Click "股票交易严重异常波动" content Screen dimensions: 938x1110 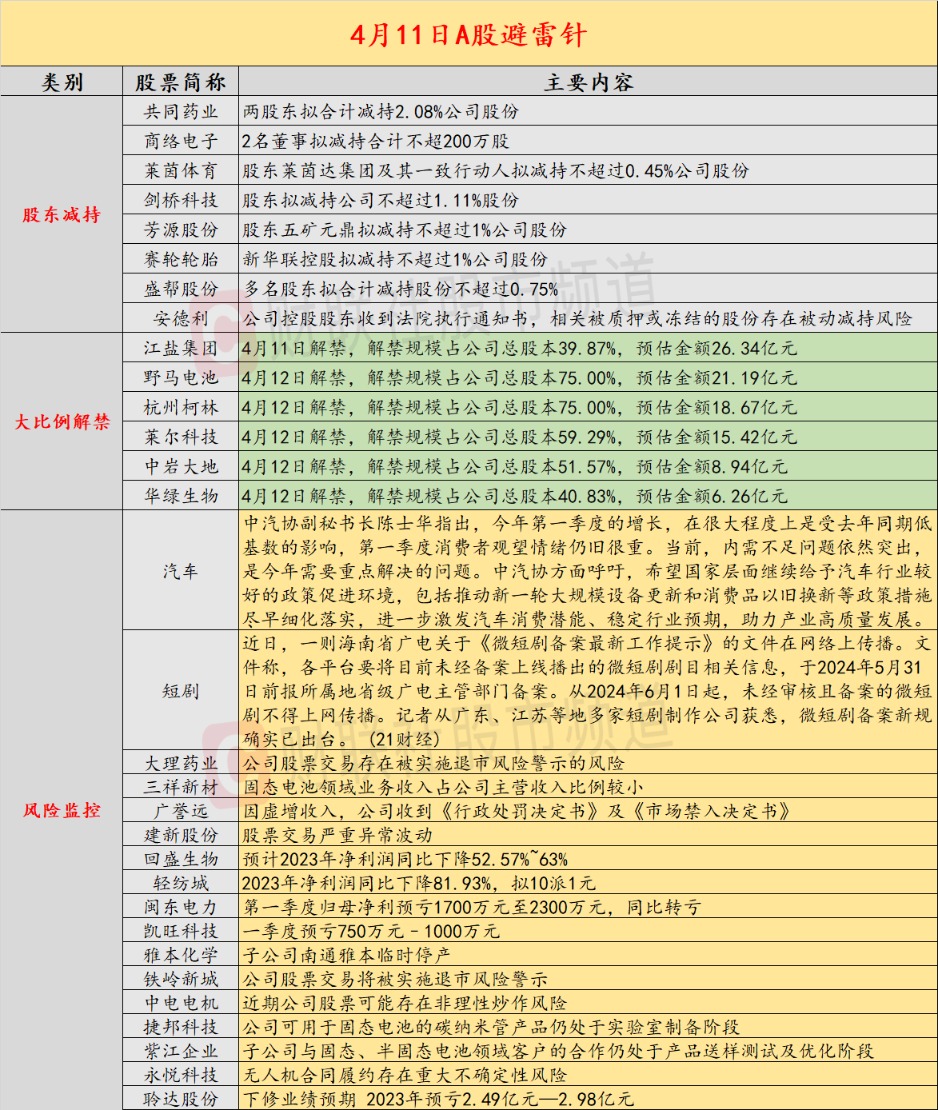tap(337, 835)
